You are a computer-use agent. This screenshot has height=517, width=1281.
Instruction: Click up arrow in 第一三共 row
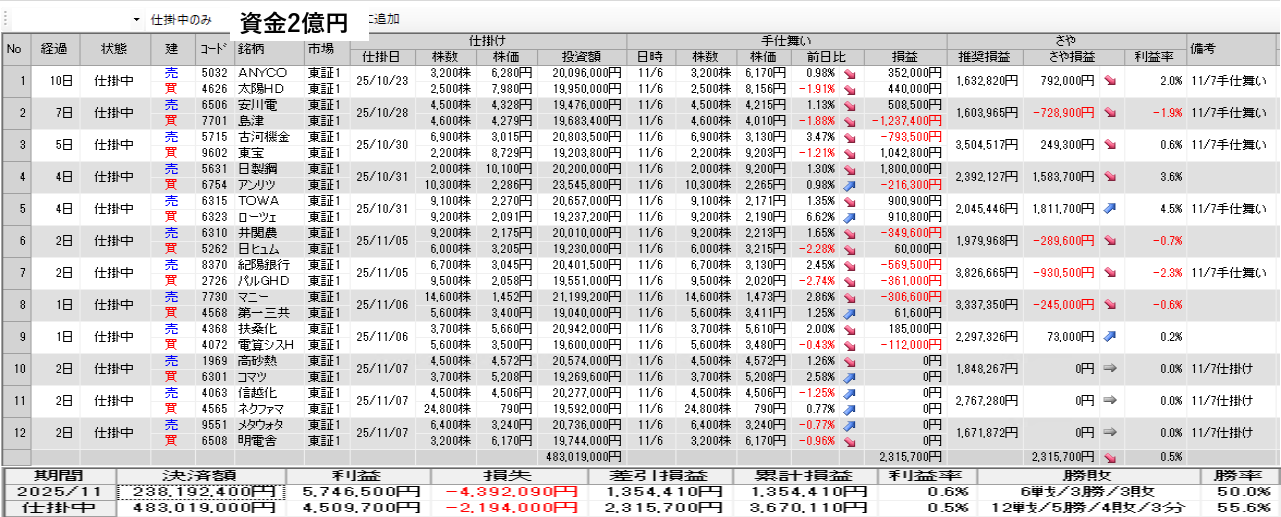click(849, 313)
